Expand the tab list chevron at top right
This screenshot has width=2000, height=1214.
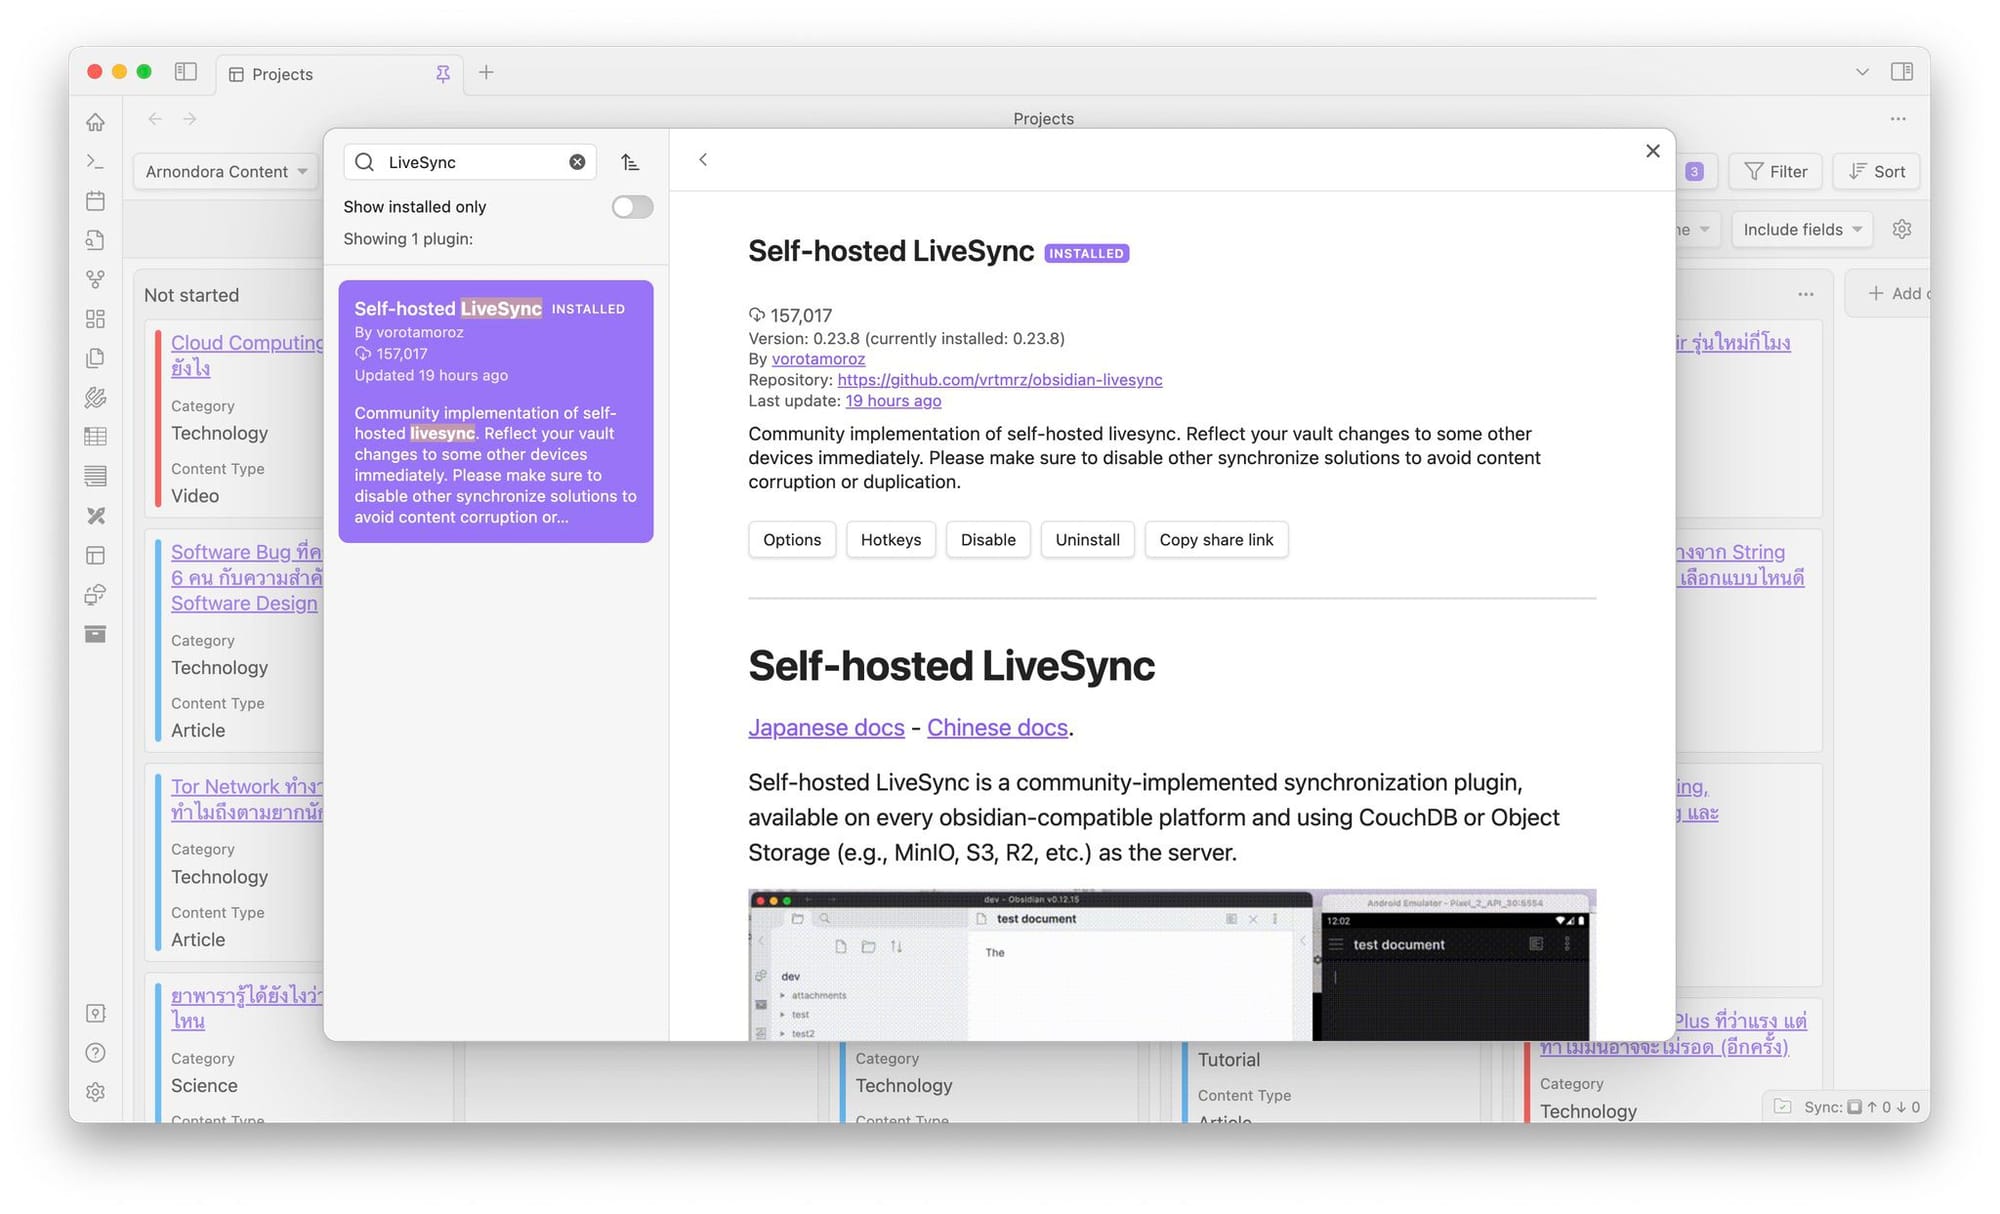[1862, 72]
